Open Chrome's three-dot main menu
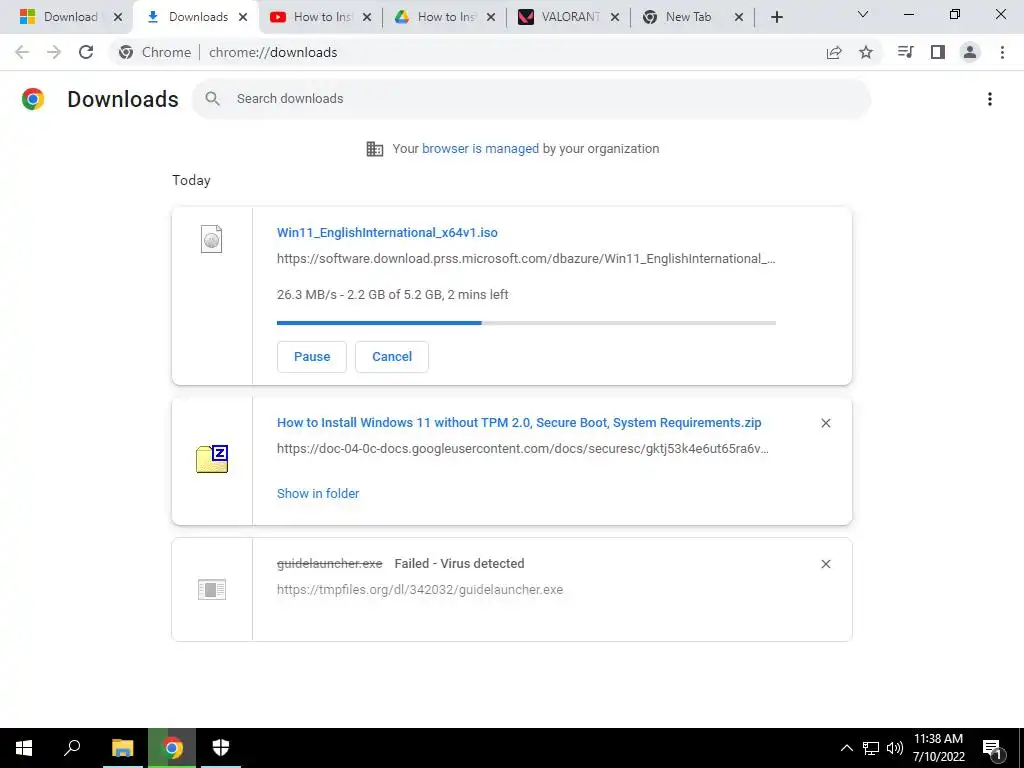The image size is (1024, 768). point(1002,52)
